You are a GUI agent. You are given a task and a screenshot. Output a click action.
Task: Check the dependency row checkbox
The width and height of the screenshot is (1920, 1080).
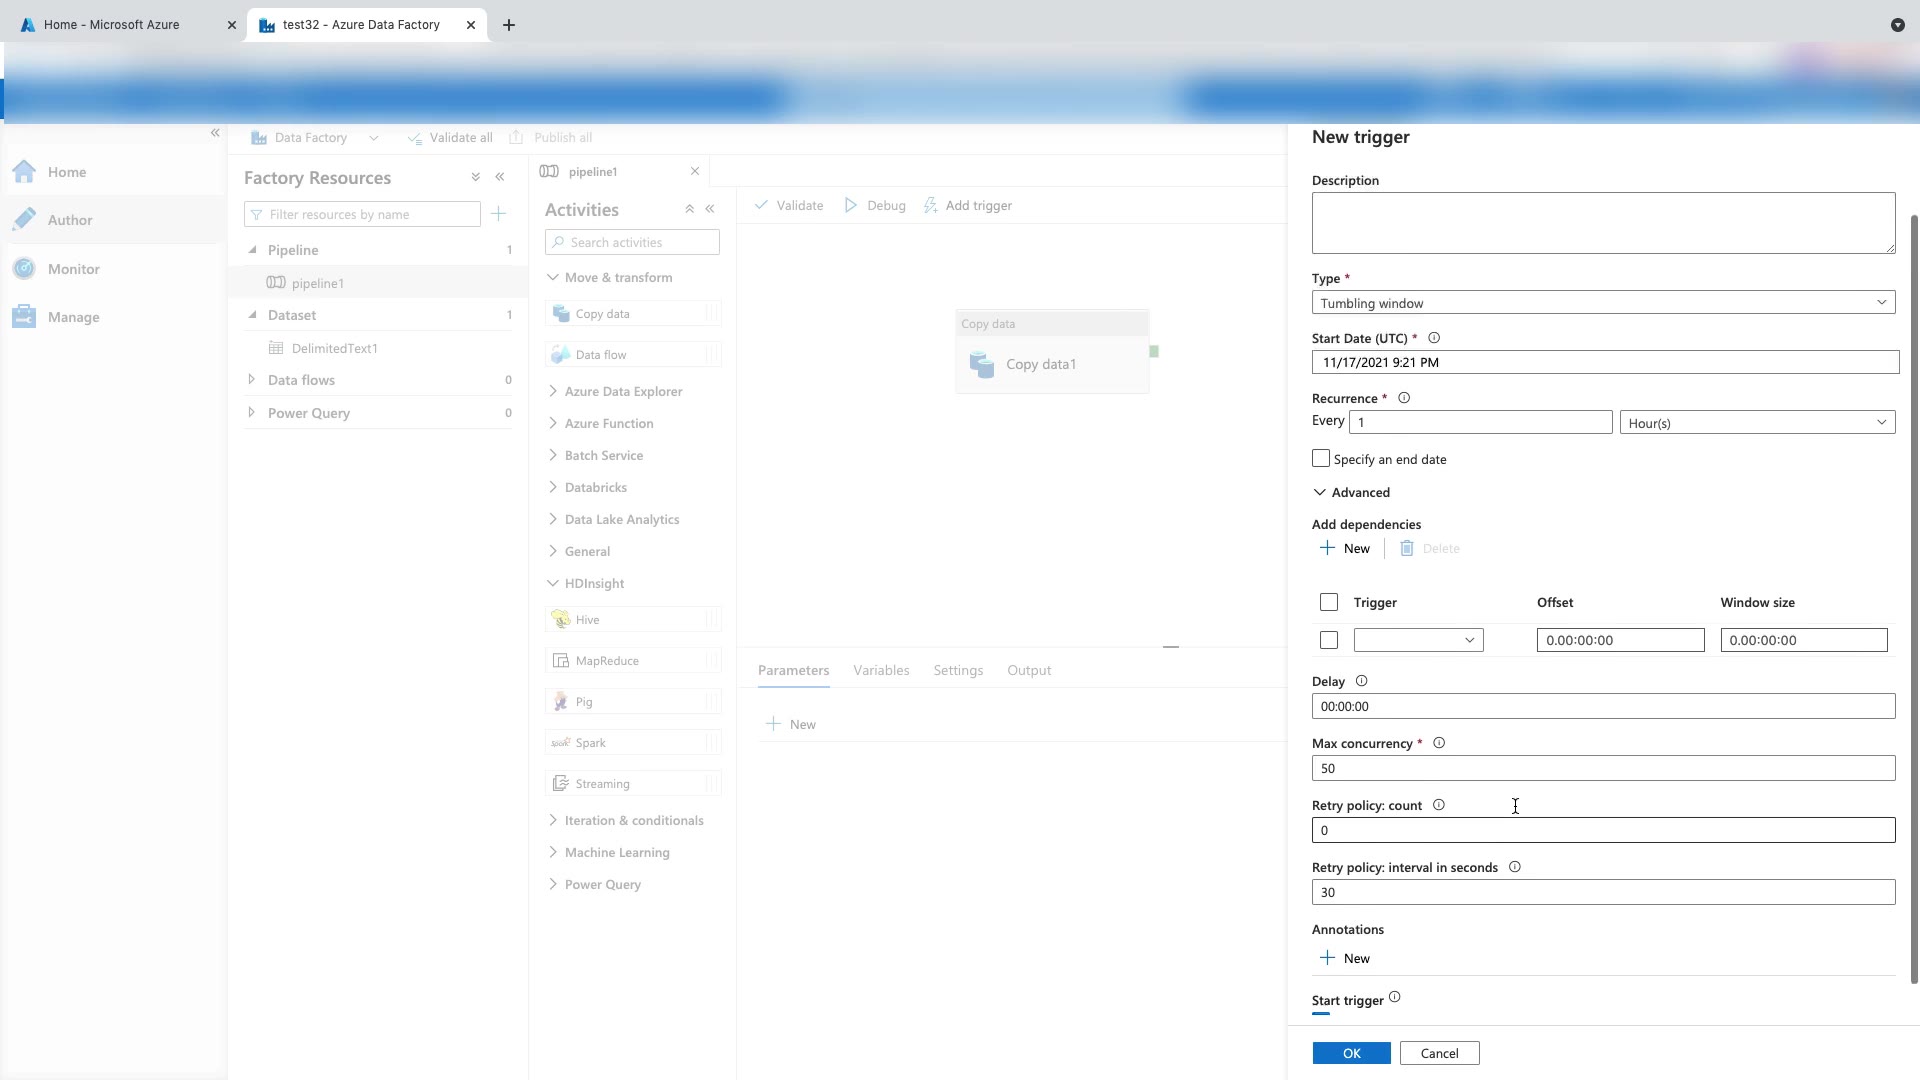(1329, 640)
